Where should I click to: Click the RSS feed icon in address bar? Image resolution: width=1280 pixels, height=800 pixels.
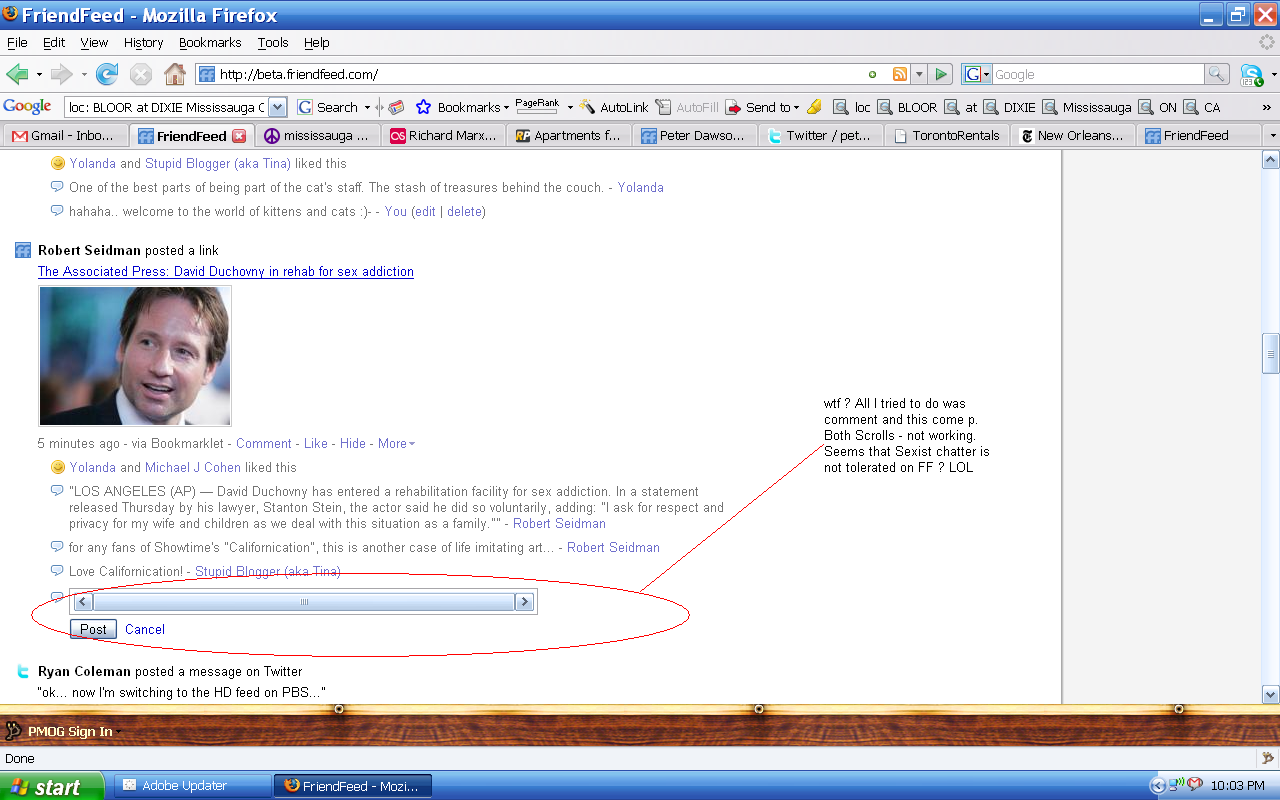[x=900, y=74]
